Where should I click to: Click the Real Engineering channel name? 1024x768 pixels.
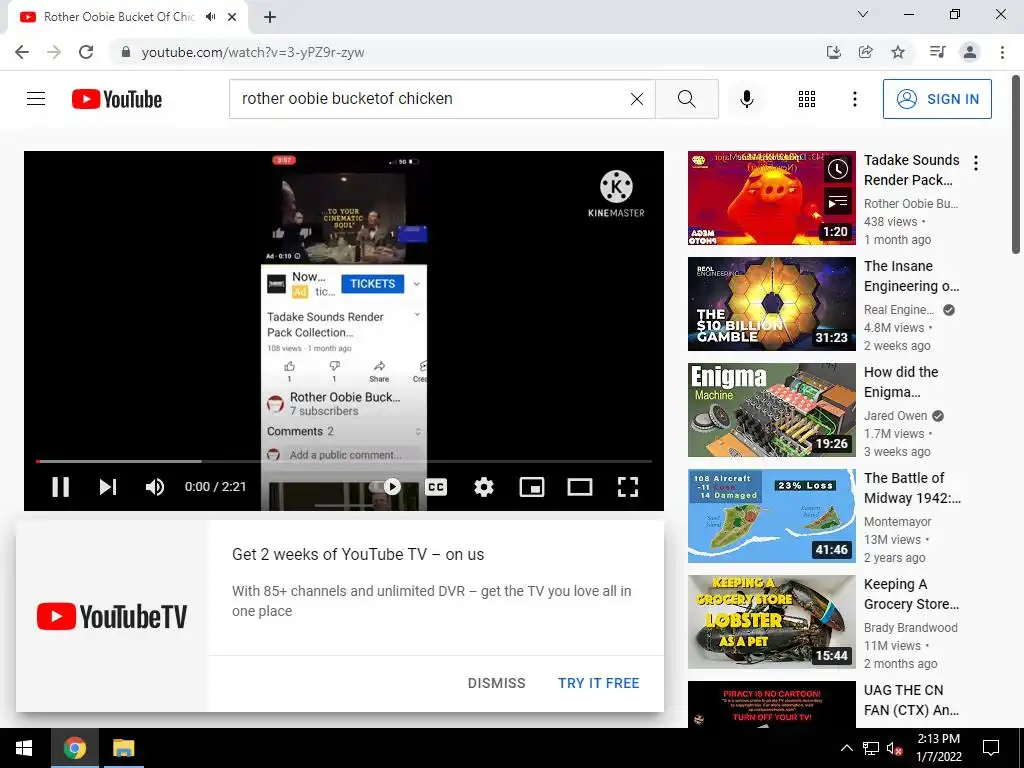[x=899, y=310]
